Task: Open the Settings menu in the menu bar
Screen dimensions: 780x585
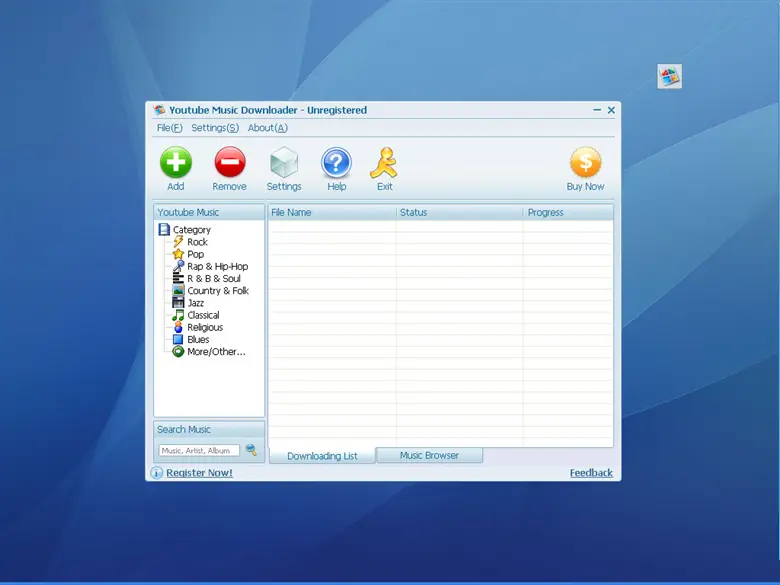Action: pos(215,128)
